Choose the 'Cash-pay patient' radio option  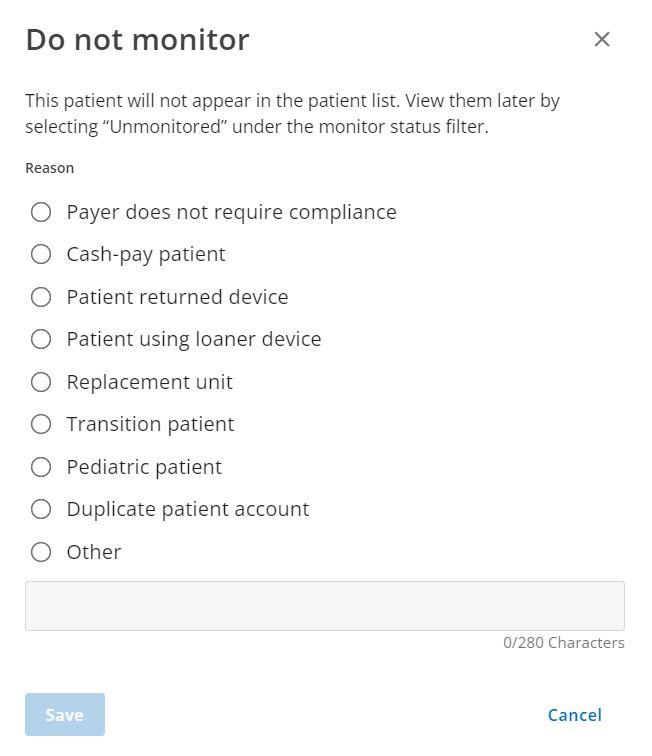tap(41, 254)
